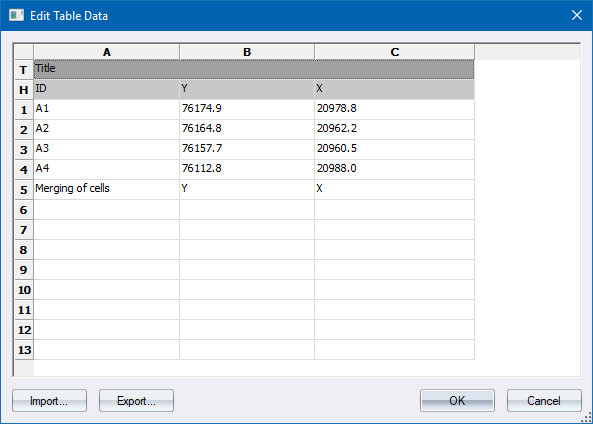Select the T title row header
This screenshot has height=424, width=593.
(24, 70)
